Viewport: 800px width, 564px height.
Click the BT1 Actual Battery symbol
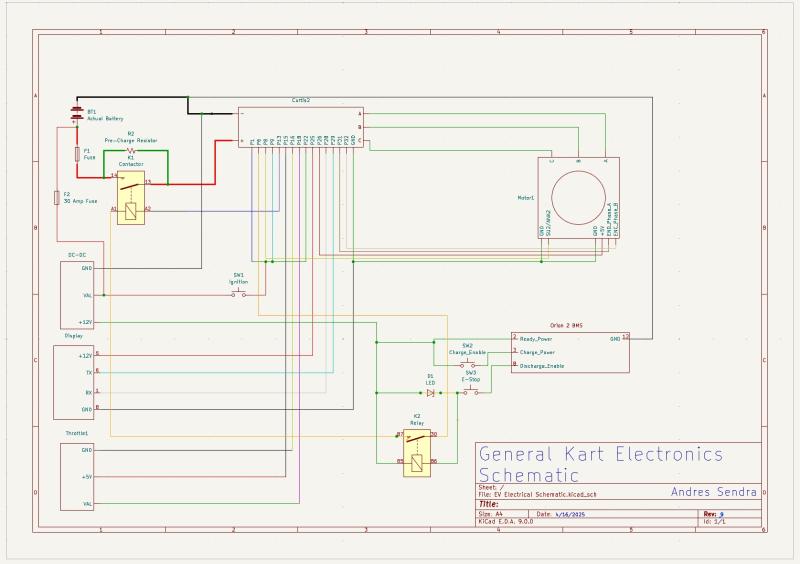(76, 114)
